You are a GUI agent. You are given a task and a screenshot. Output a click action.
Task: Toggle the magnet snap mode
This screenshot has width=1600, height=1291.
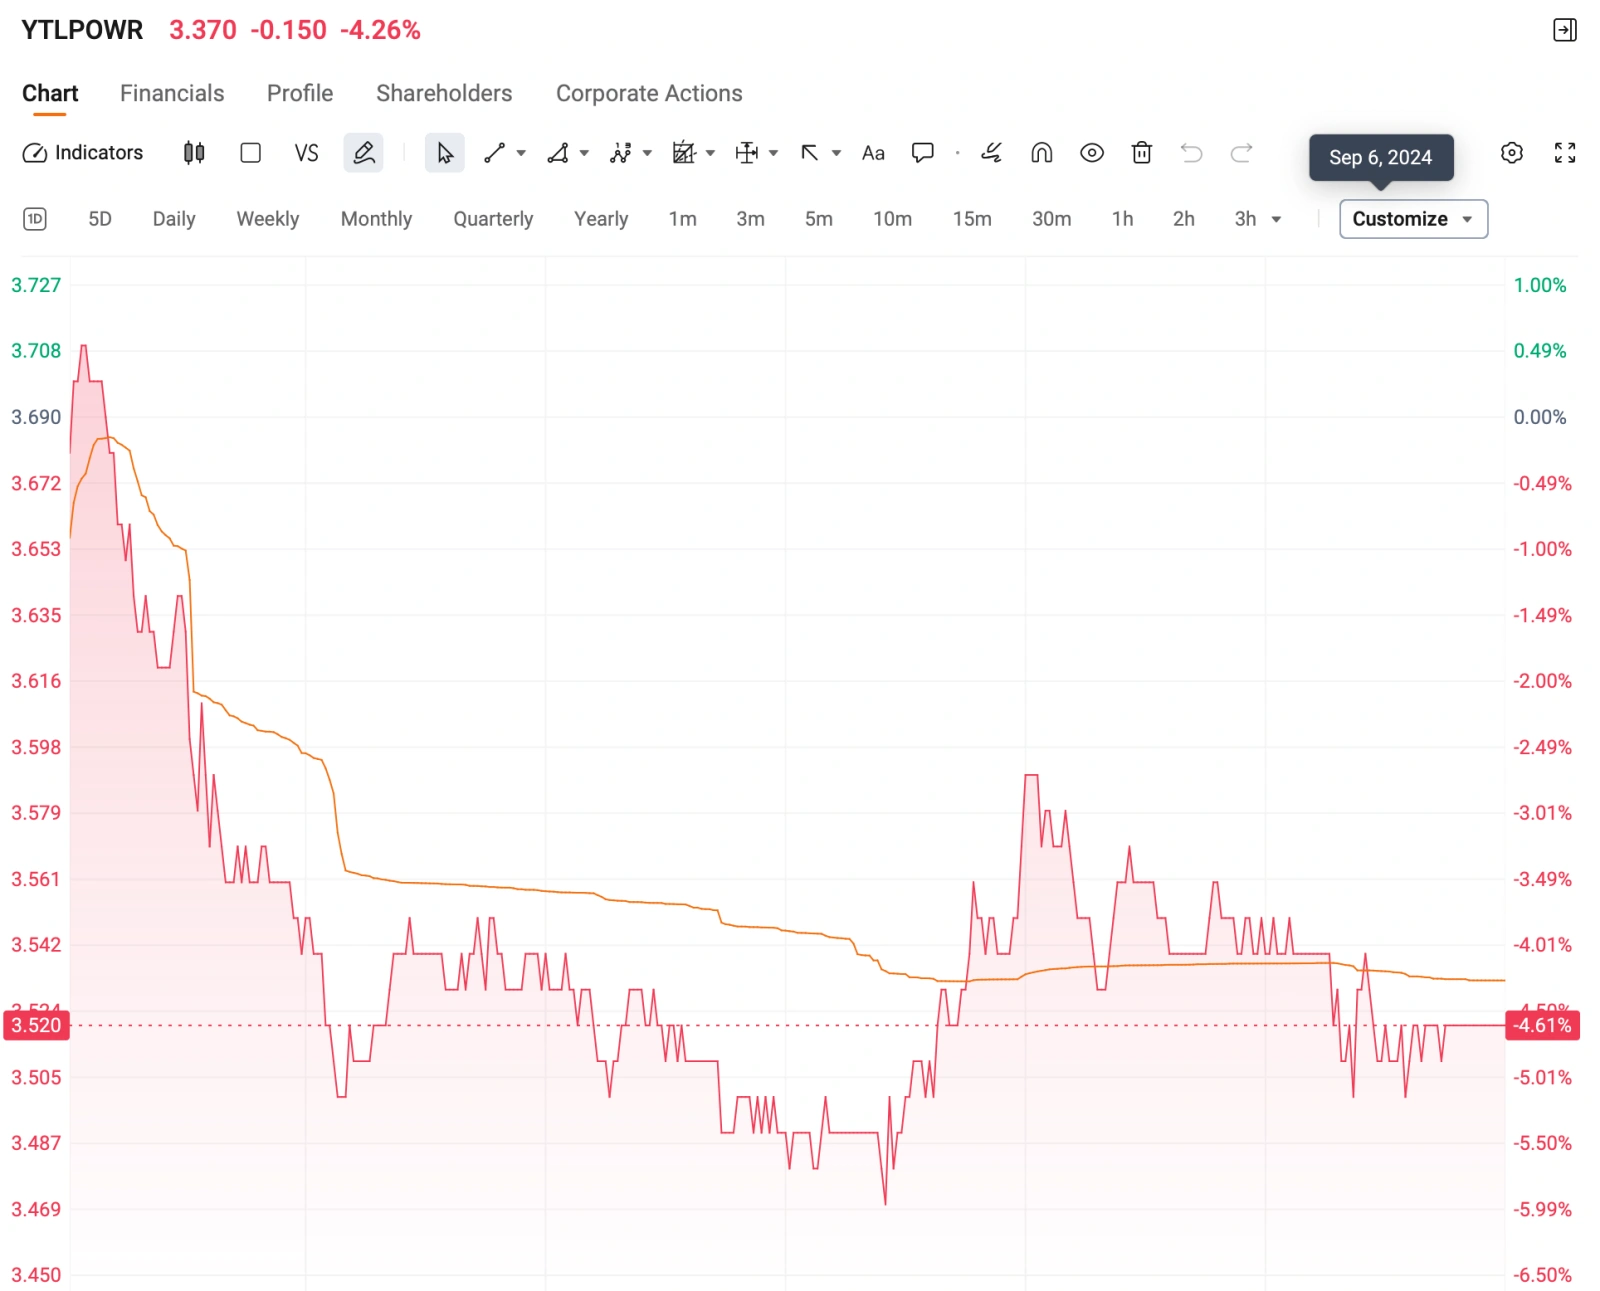pos(1042,153)
